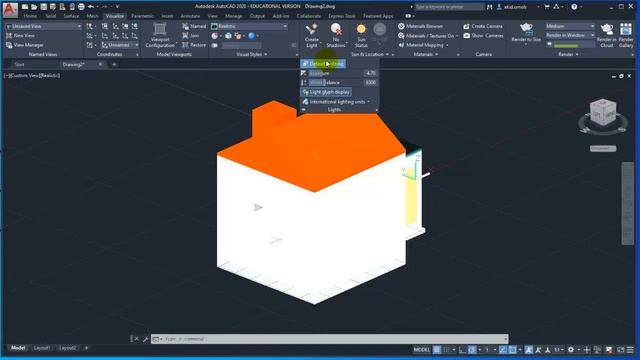Viewport: 640px width, 360px height.
Task: Adjust the White Balance slider
Action: (336, 82)
